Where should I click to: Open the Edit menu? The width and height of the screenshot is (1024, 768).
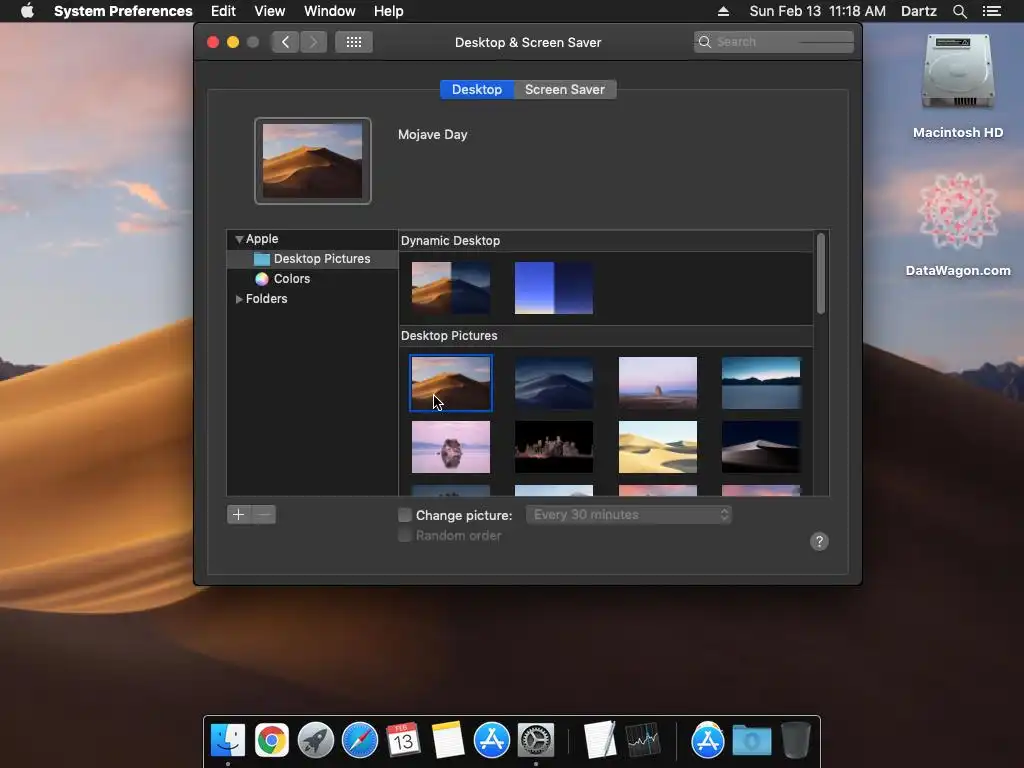click(x=223, y=11)
